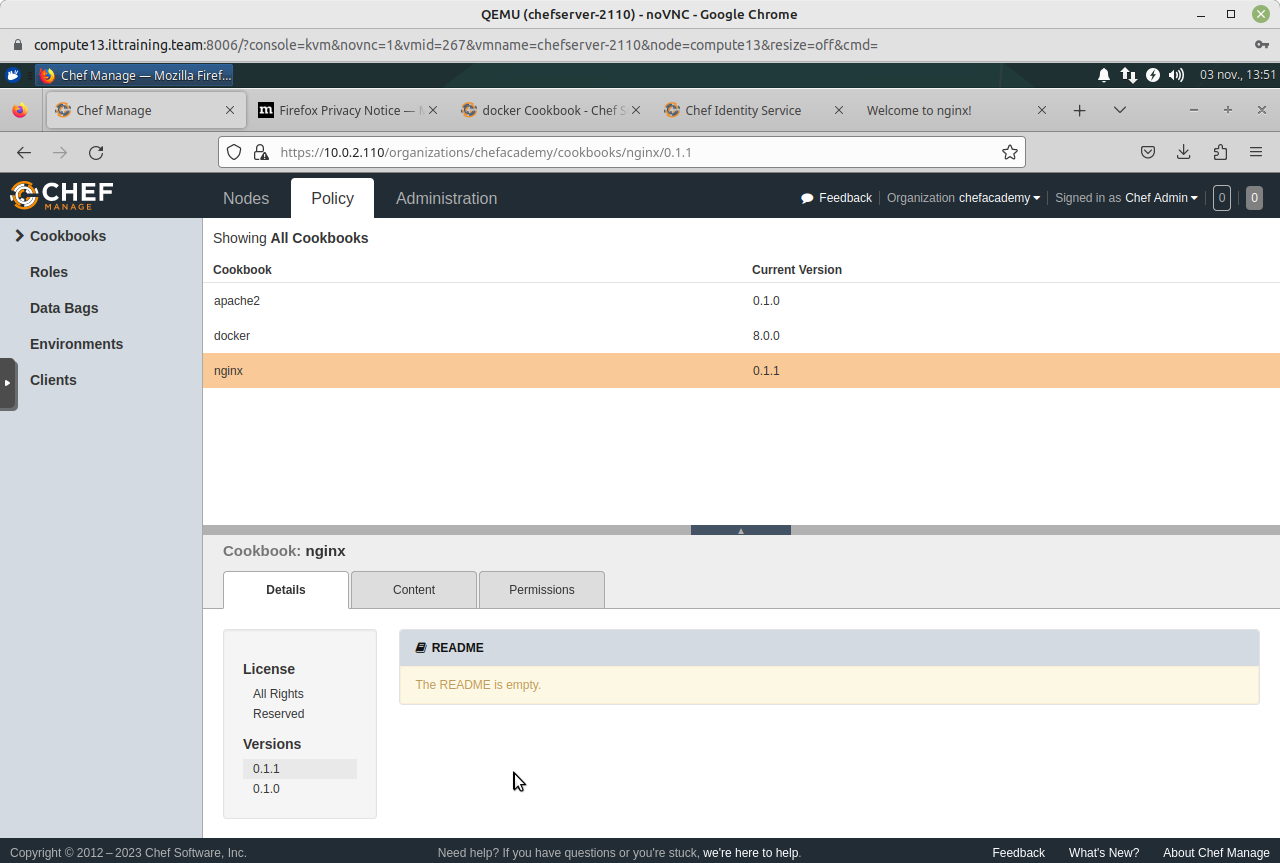1280x863 pixels.
Task: Open Environments in the sidebar
Action: click(x=76, y=344)
